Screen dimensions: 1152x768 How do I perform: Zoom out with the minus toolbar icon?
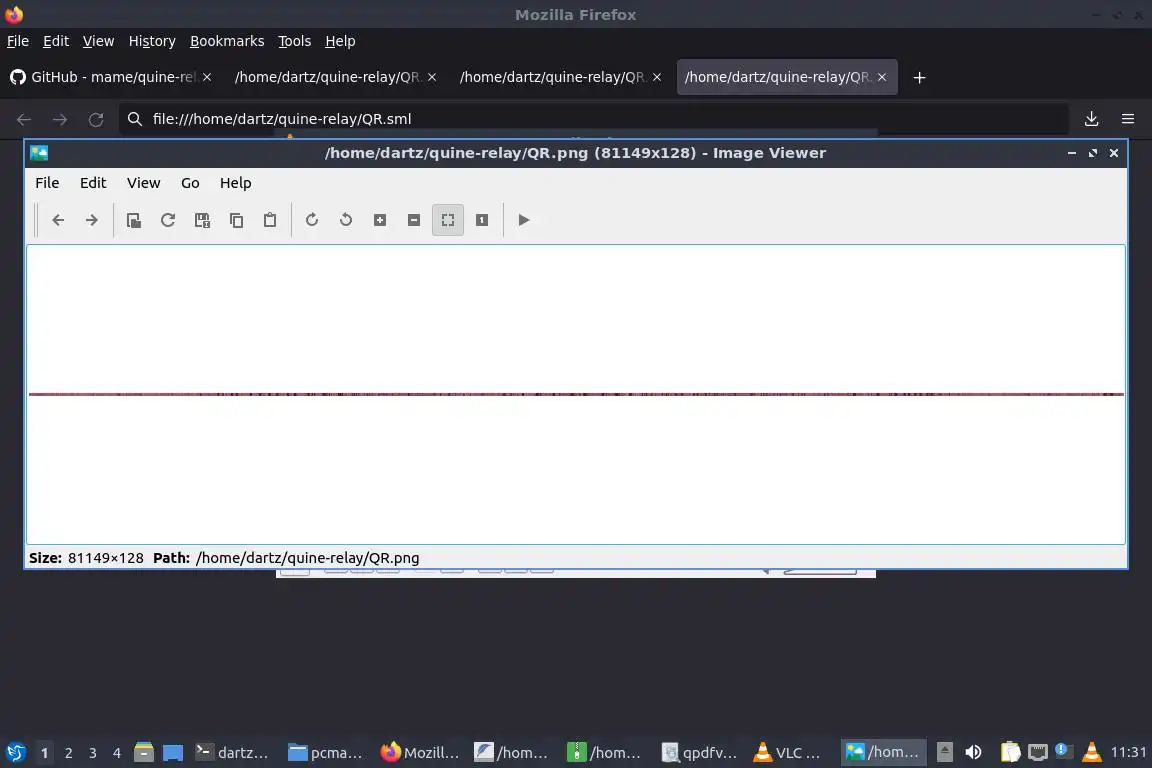tap(414, 220)
